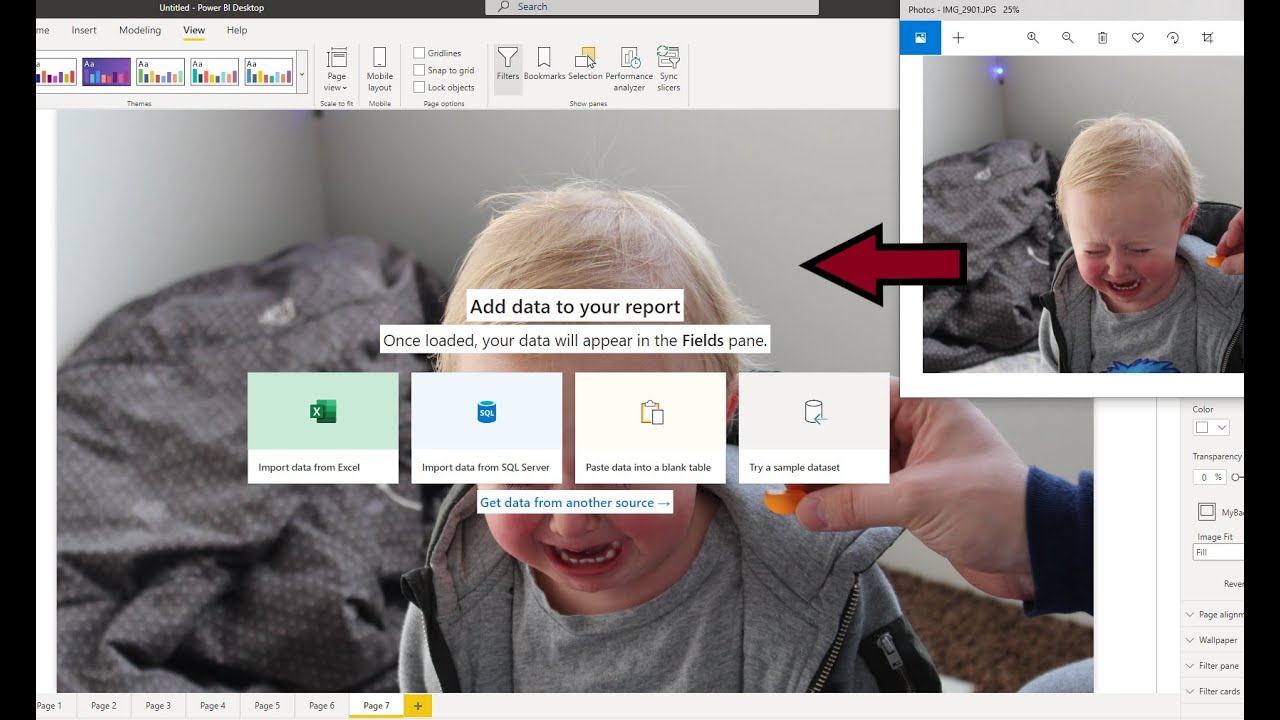This screenshot has height=720, width=1280.
Task: Open the Help ribbon tab
Action: (237, 30)
